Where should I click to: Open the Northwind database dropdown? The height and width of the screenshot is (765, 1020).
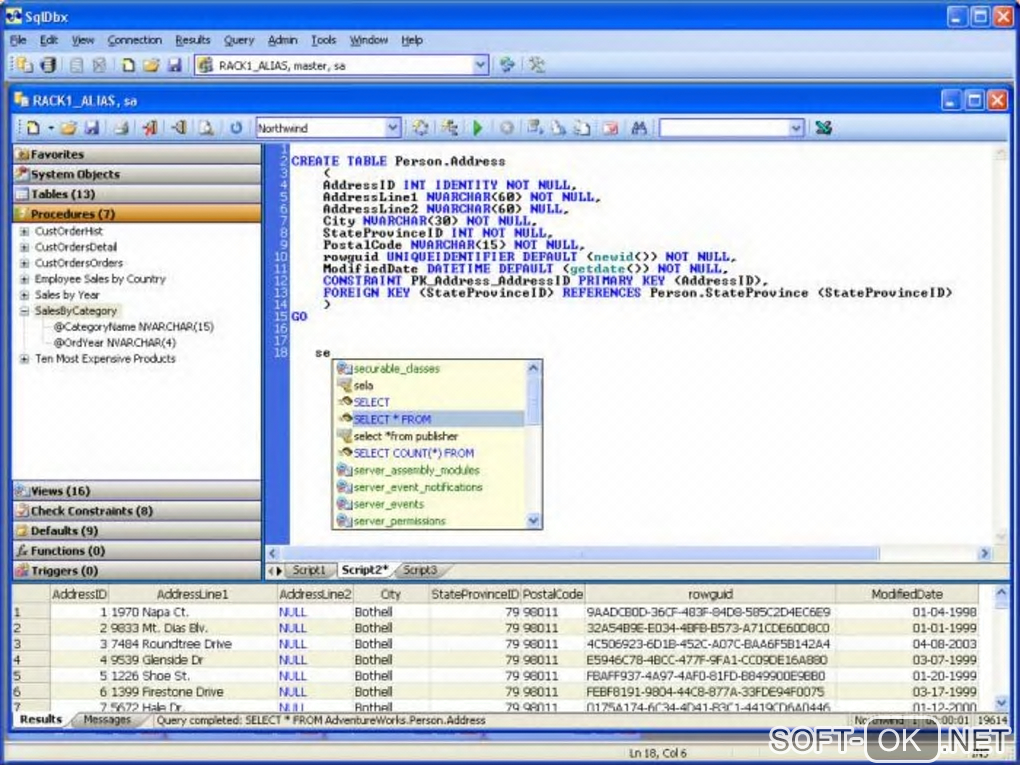pos(392,128)
